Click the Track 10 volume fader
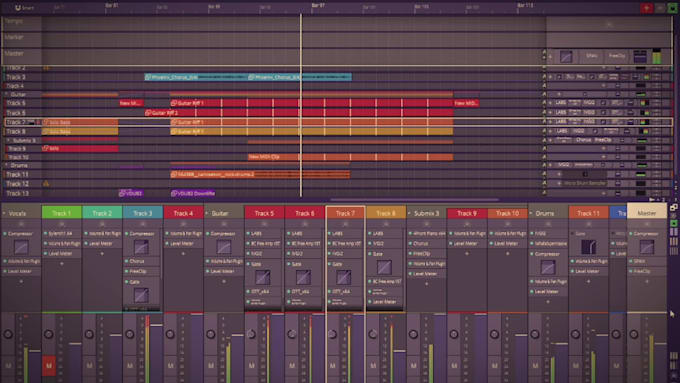This screenshot has width=680, height=383. coord(521,335)
